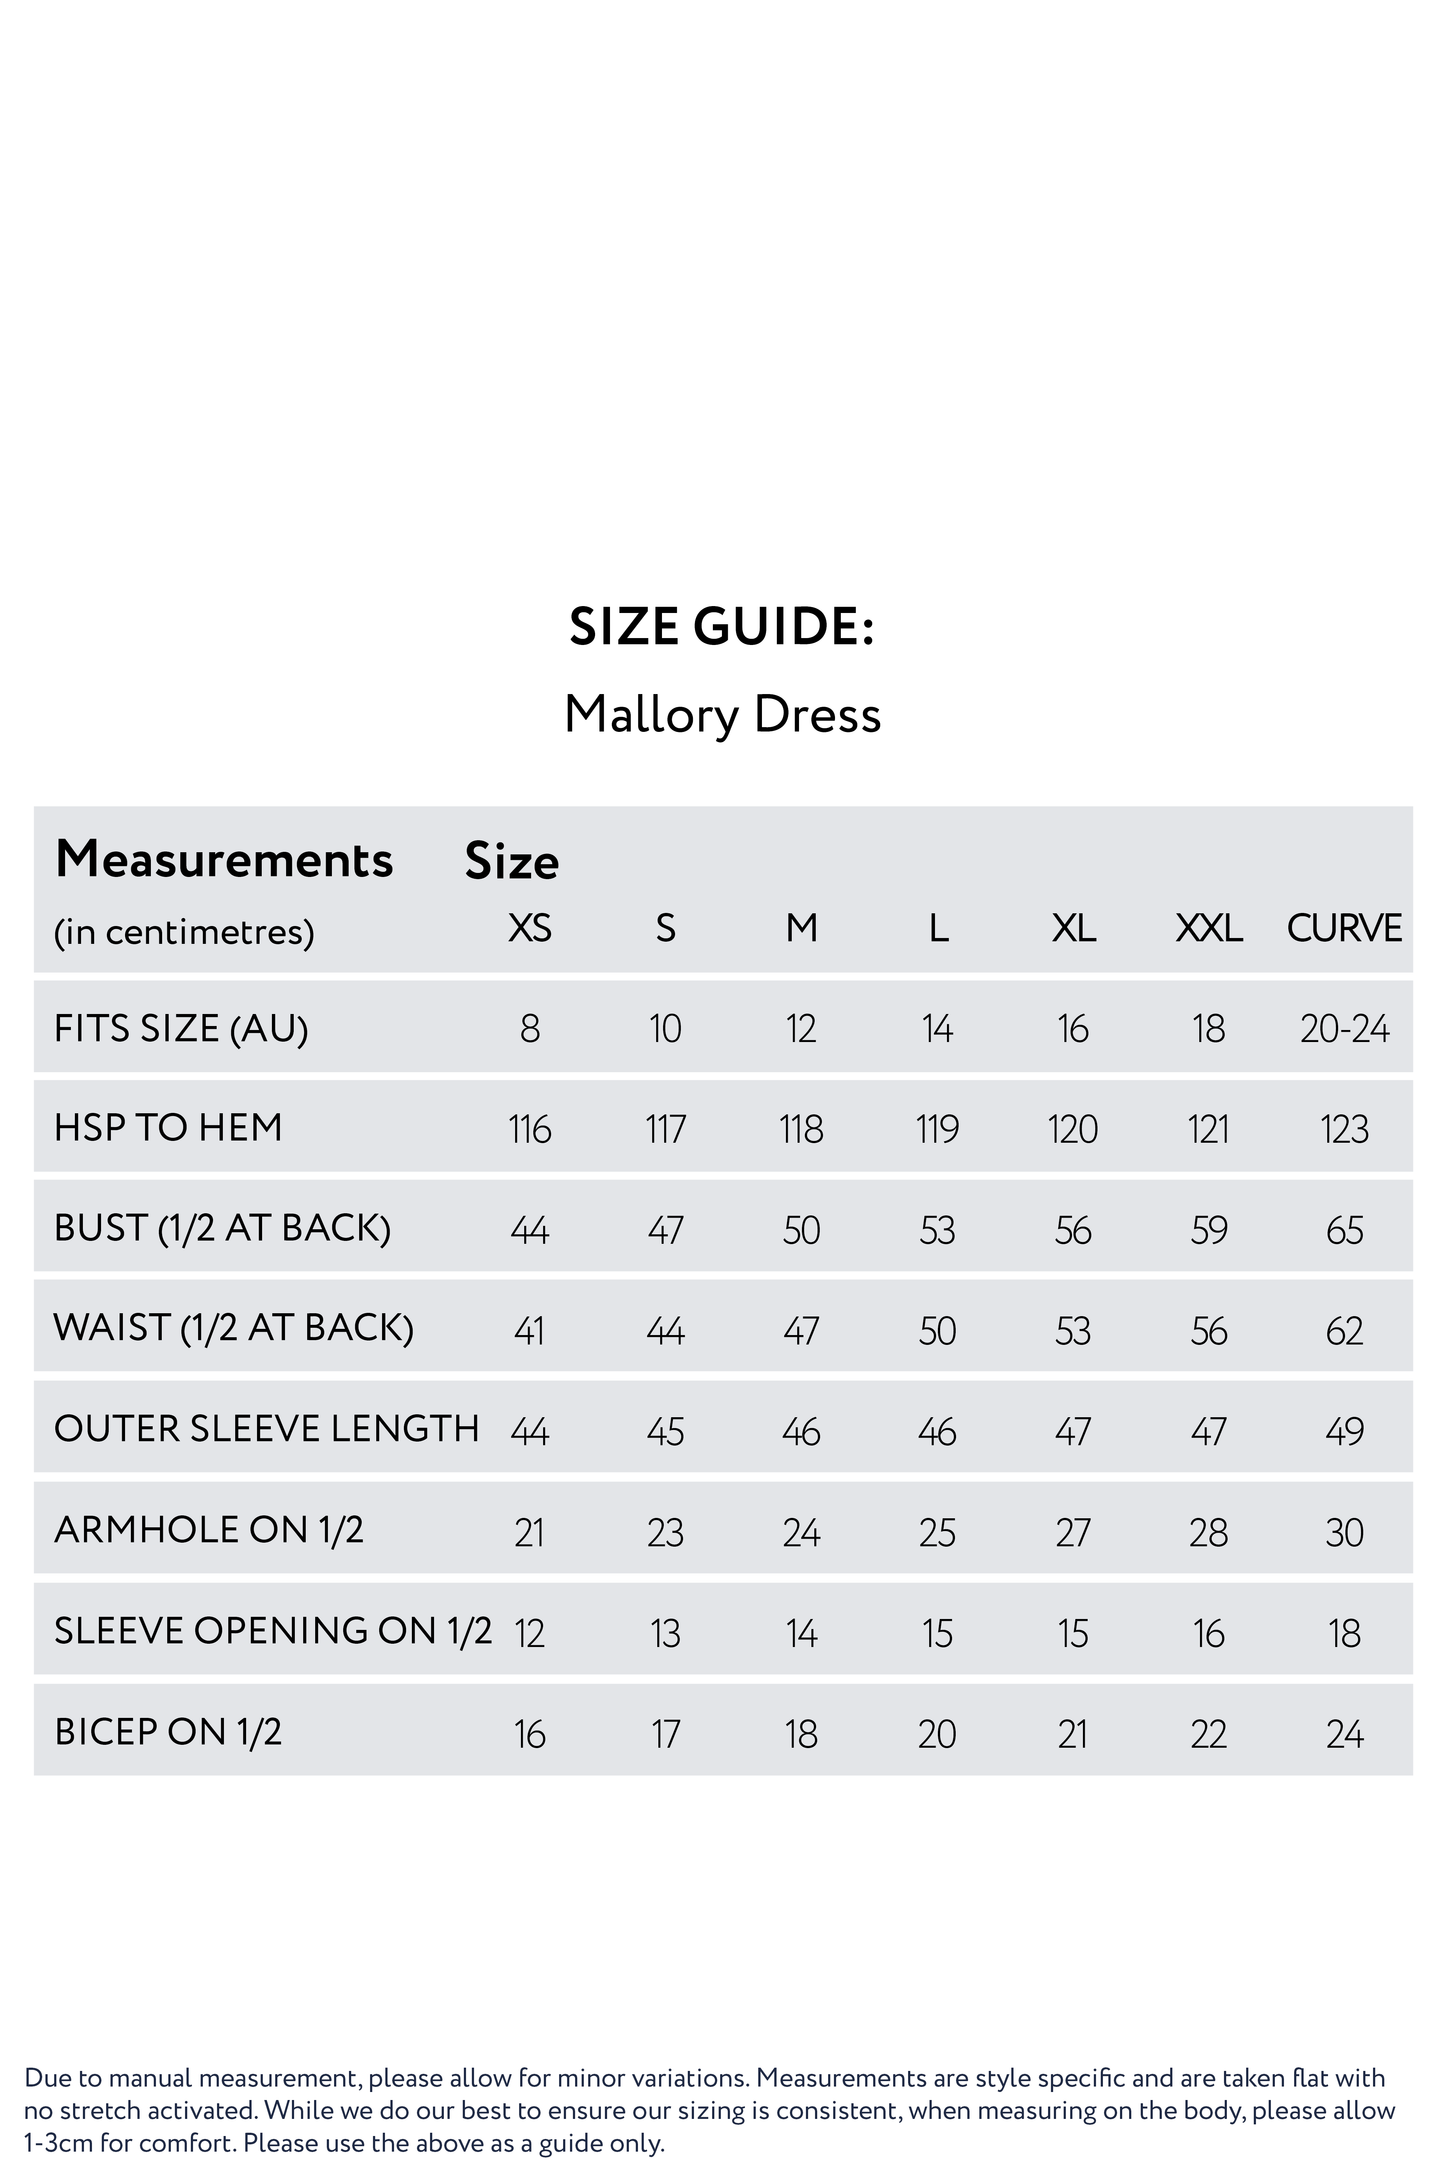Click the BUST (1/2 AT BACK) label
1445x2168 pixels.
click(x=222, y=1228)
